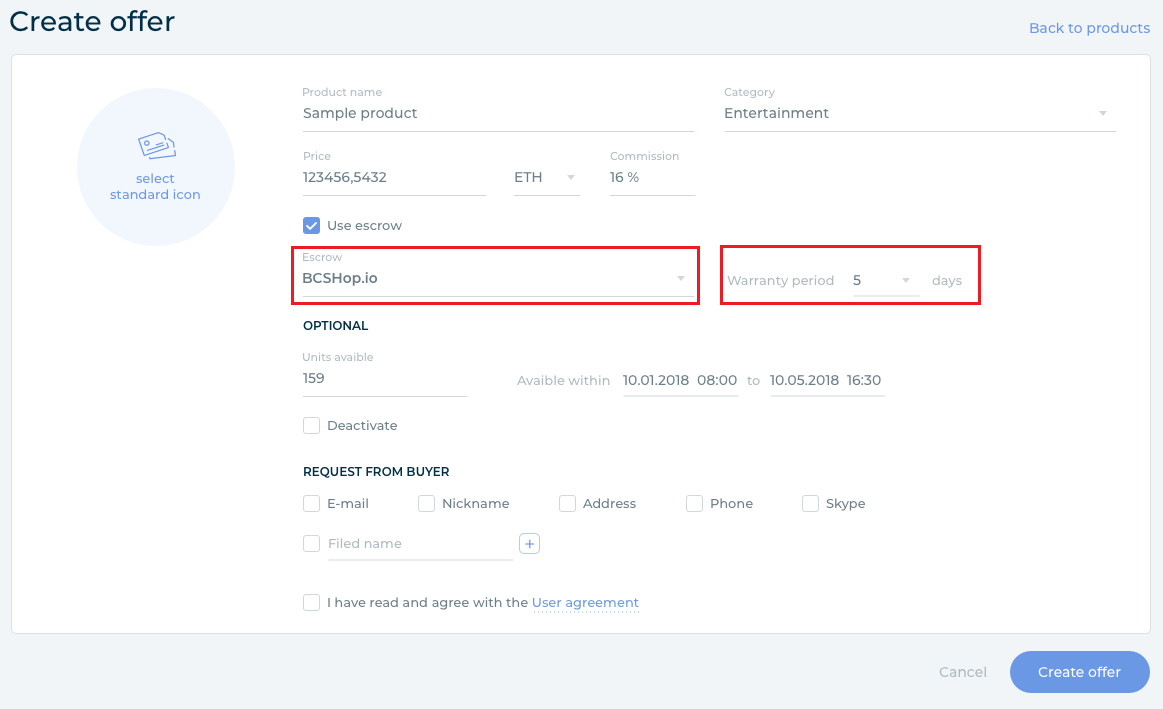Check the Nickname request option
1163x709 pixels.
[427, 504]
